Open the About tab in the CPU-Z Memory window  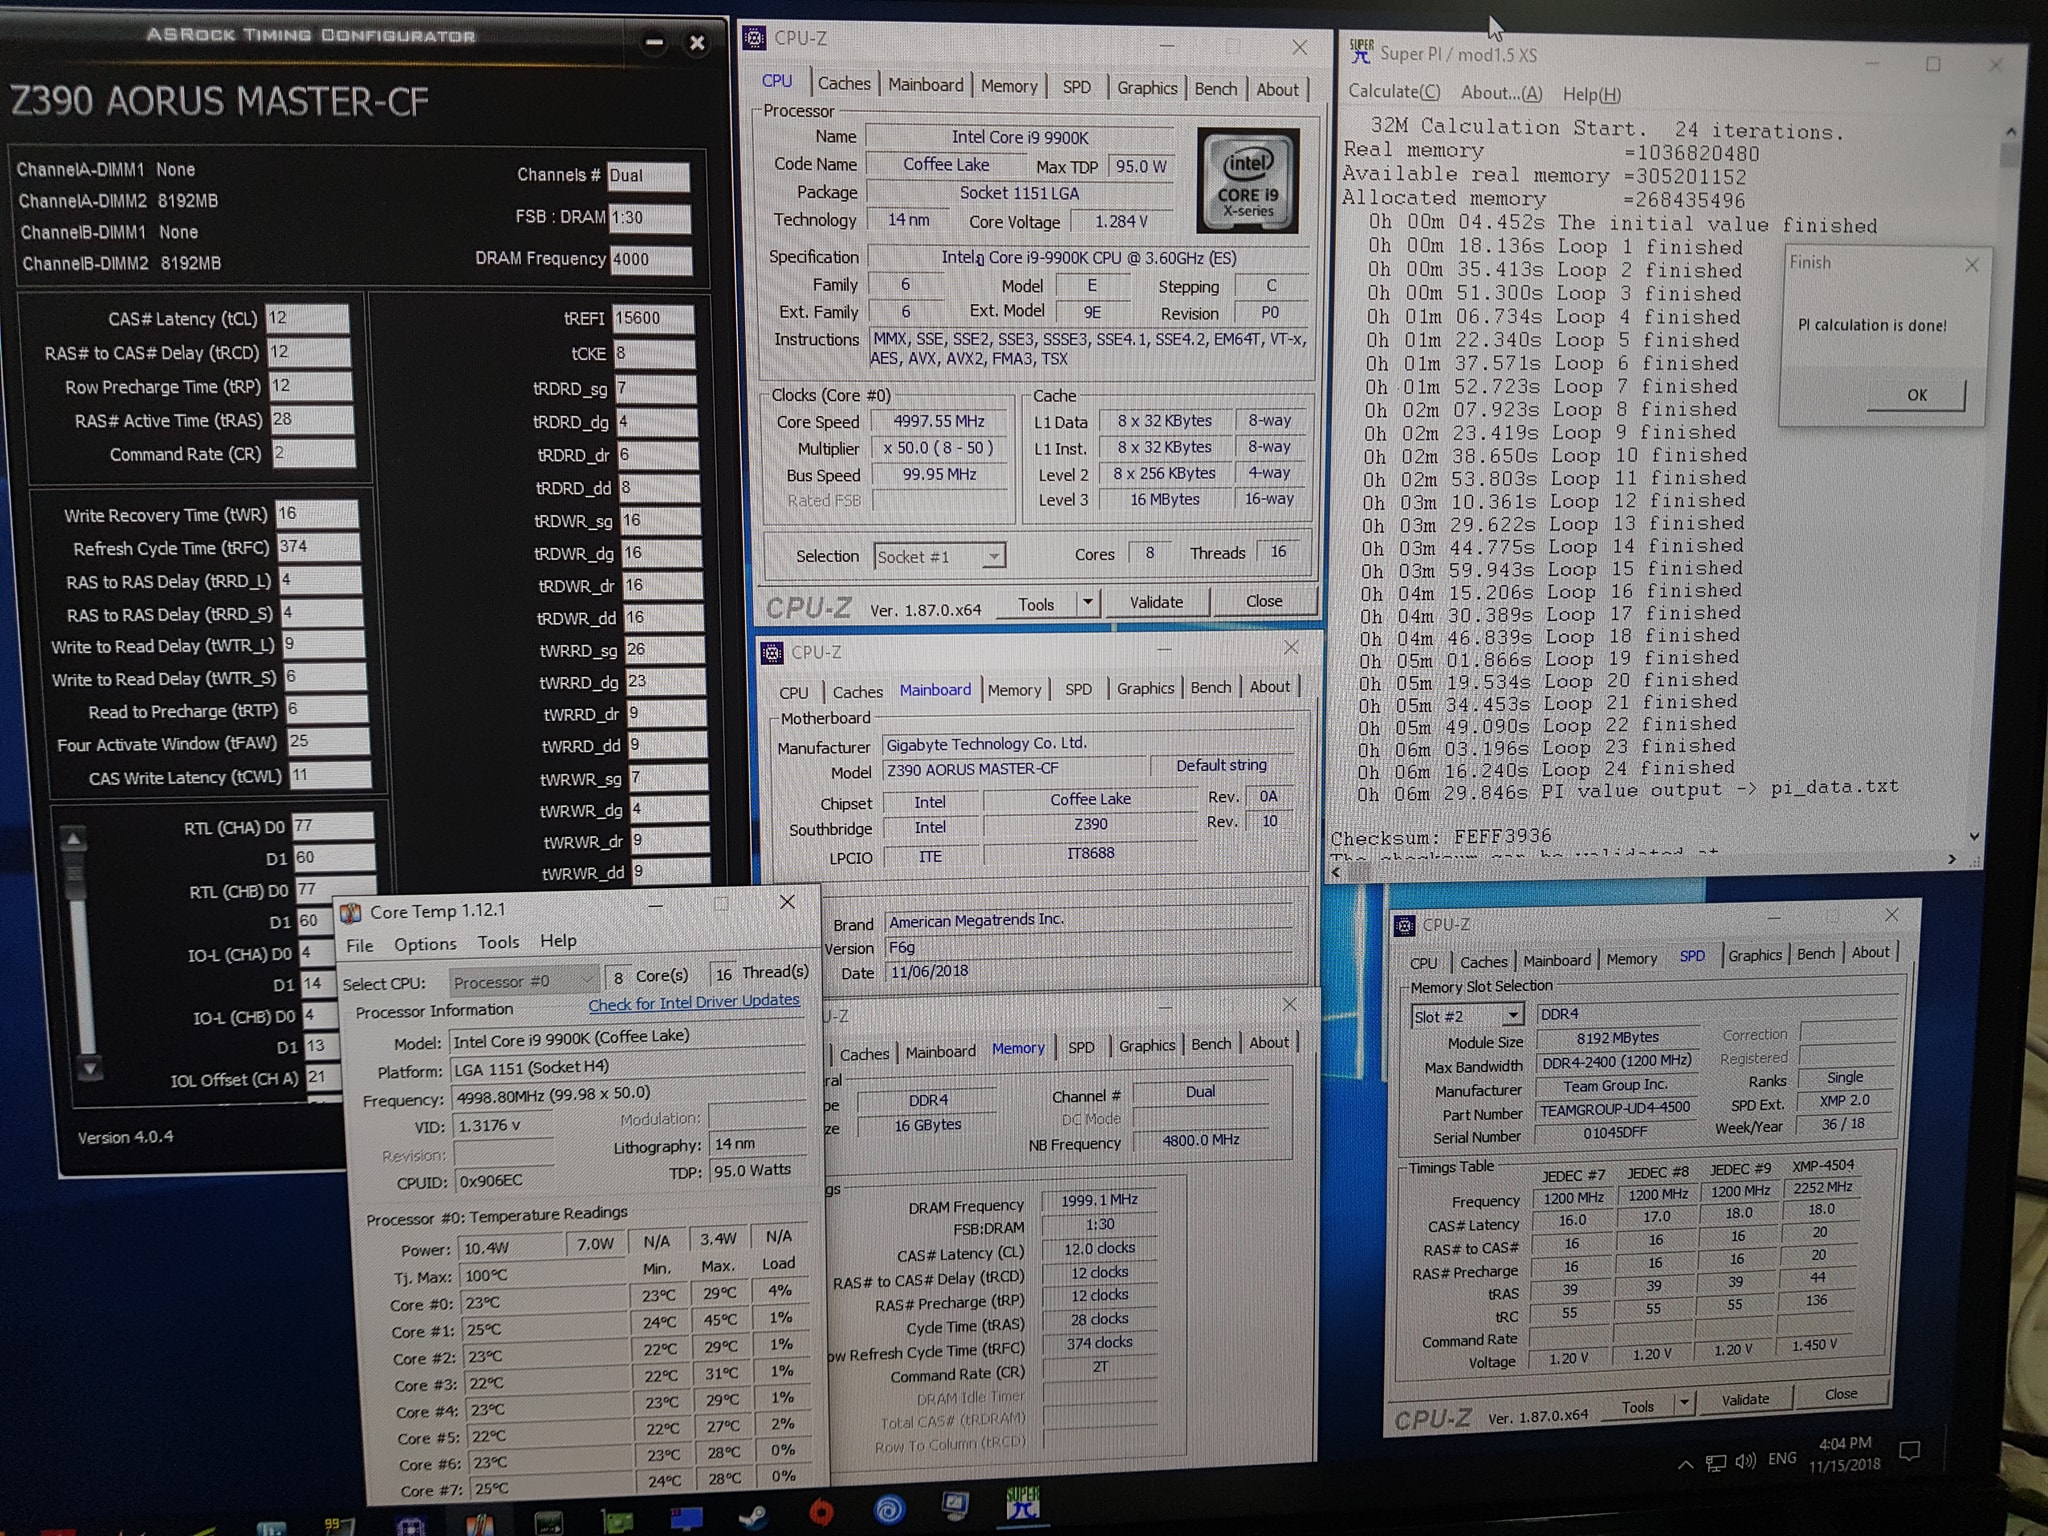click(1269, 1043)
